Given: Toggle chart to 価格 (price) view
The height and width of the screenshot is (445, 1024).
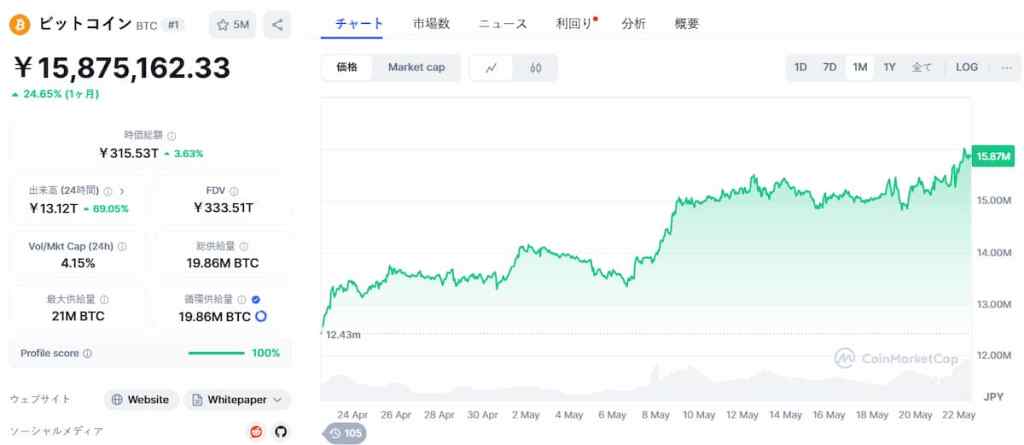Looking at the screenshot, I should click(x=348, y=67).
